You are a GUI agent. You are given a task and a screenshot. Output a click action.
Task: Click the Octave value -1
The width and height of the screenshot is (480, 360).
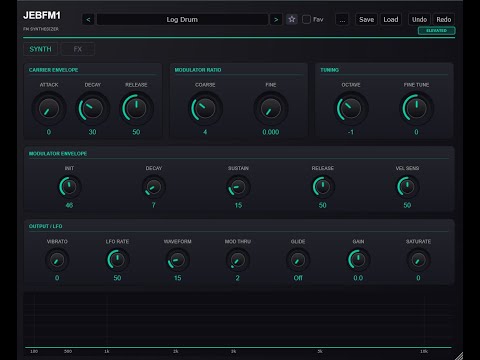tap(351, 132)
